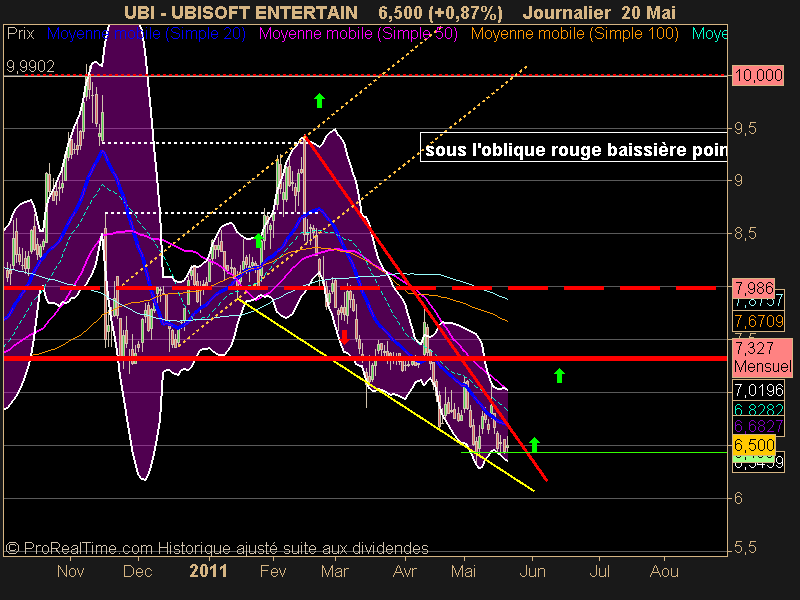
Task: Click the 'Mar' label on the time axis
Action: 335,571
